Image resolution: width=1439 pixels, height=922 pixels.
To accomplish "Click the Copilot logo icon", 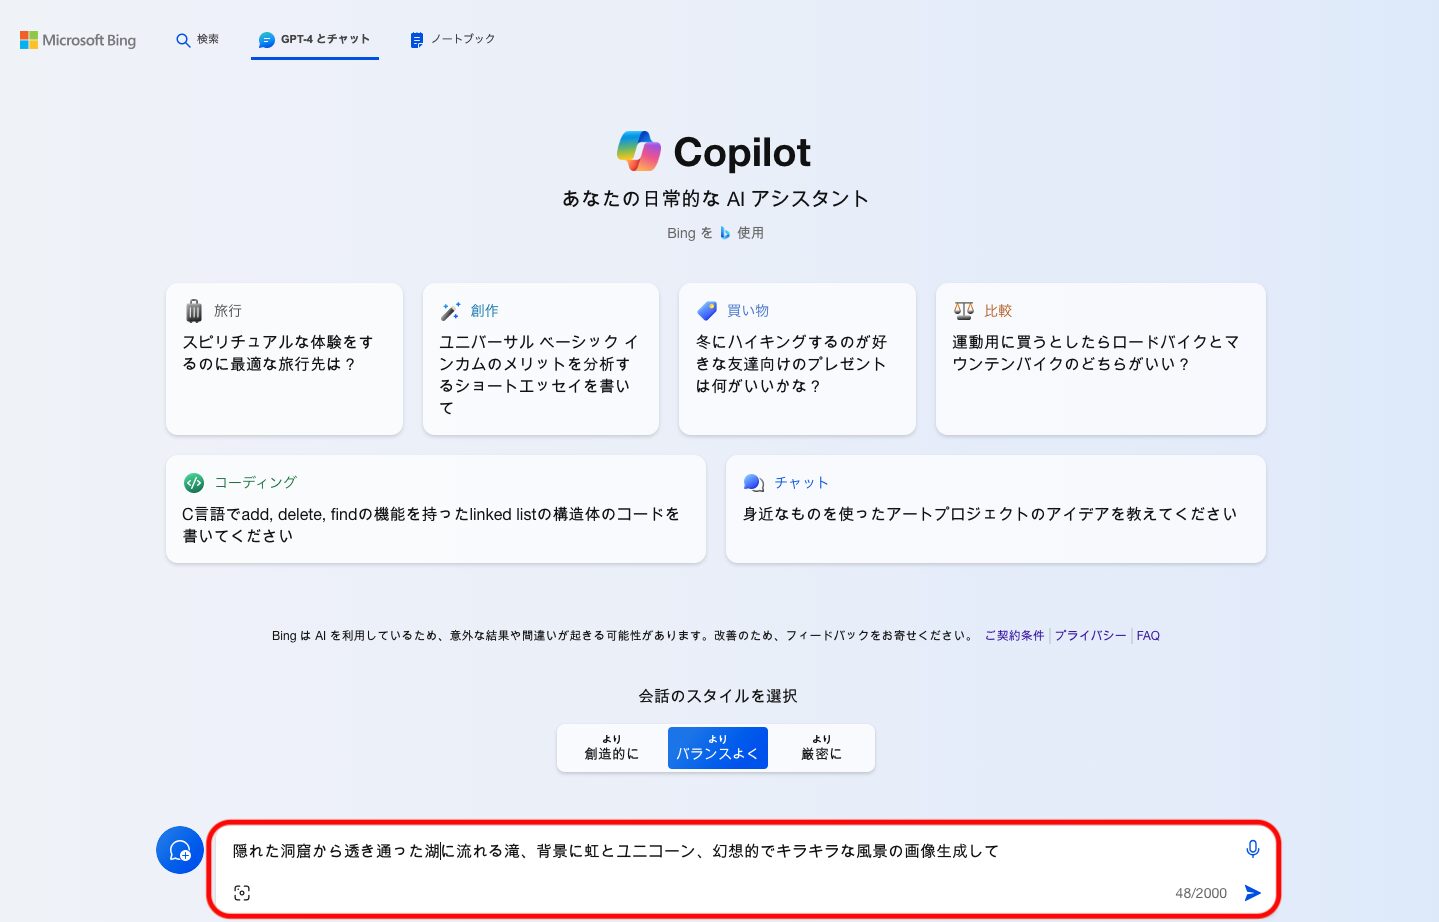I will point(639,152).
